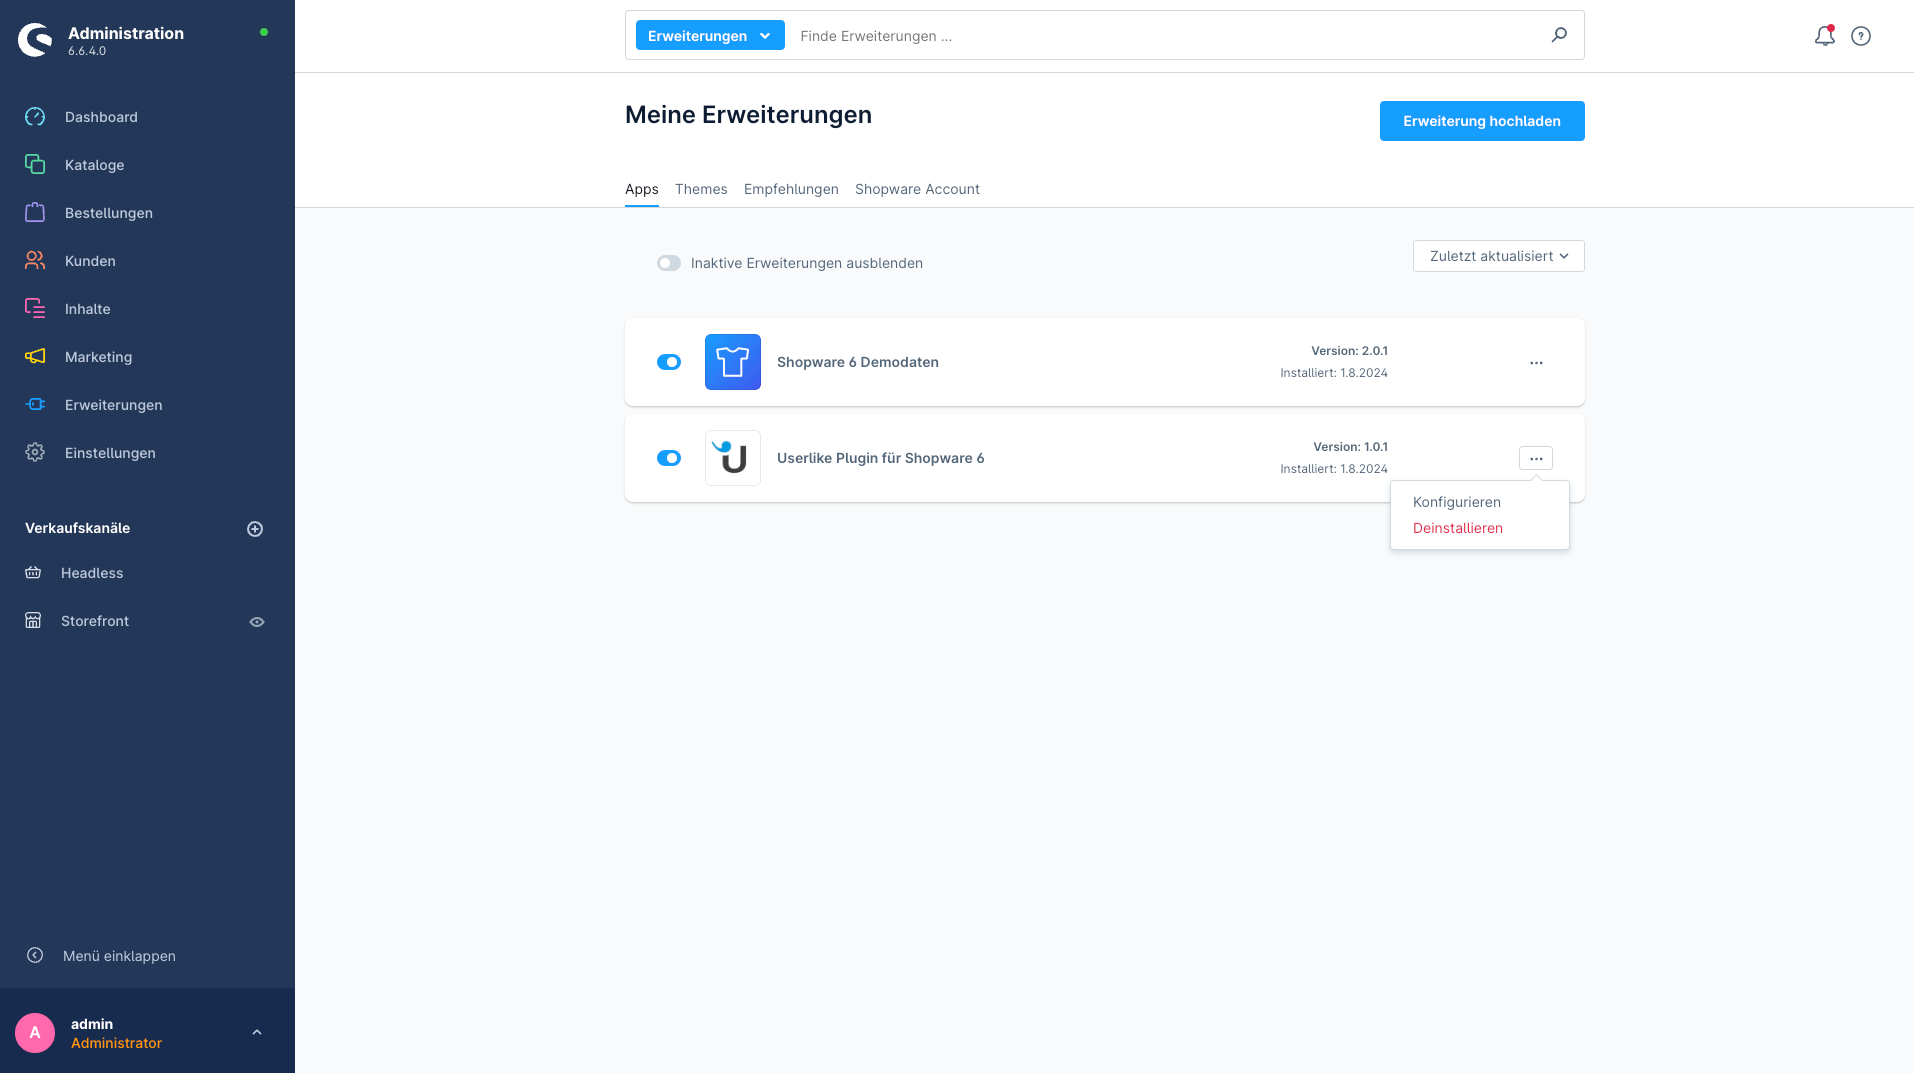1914x1073 pixels.
Task: Click the admin avatar circle
Action: click(x=35, y=1033)
